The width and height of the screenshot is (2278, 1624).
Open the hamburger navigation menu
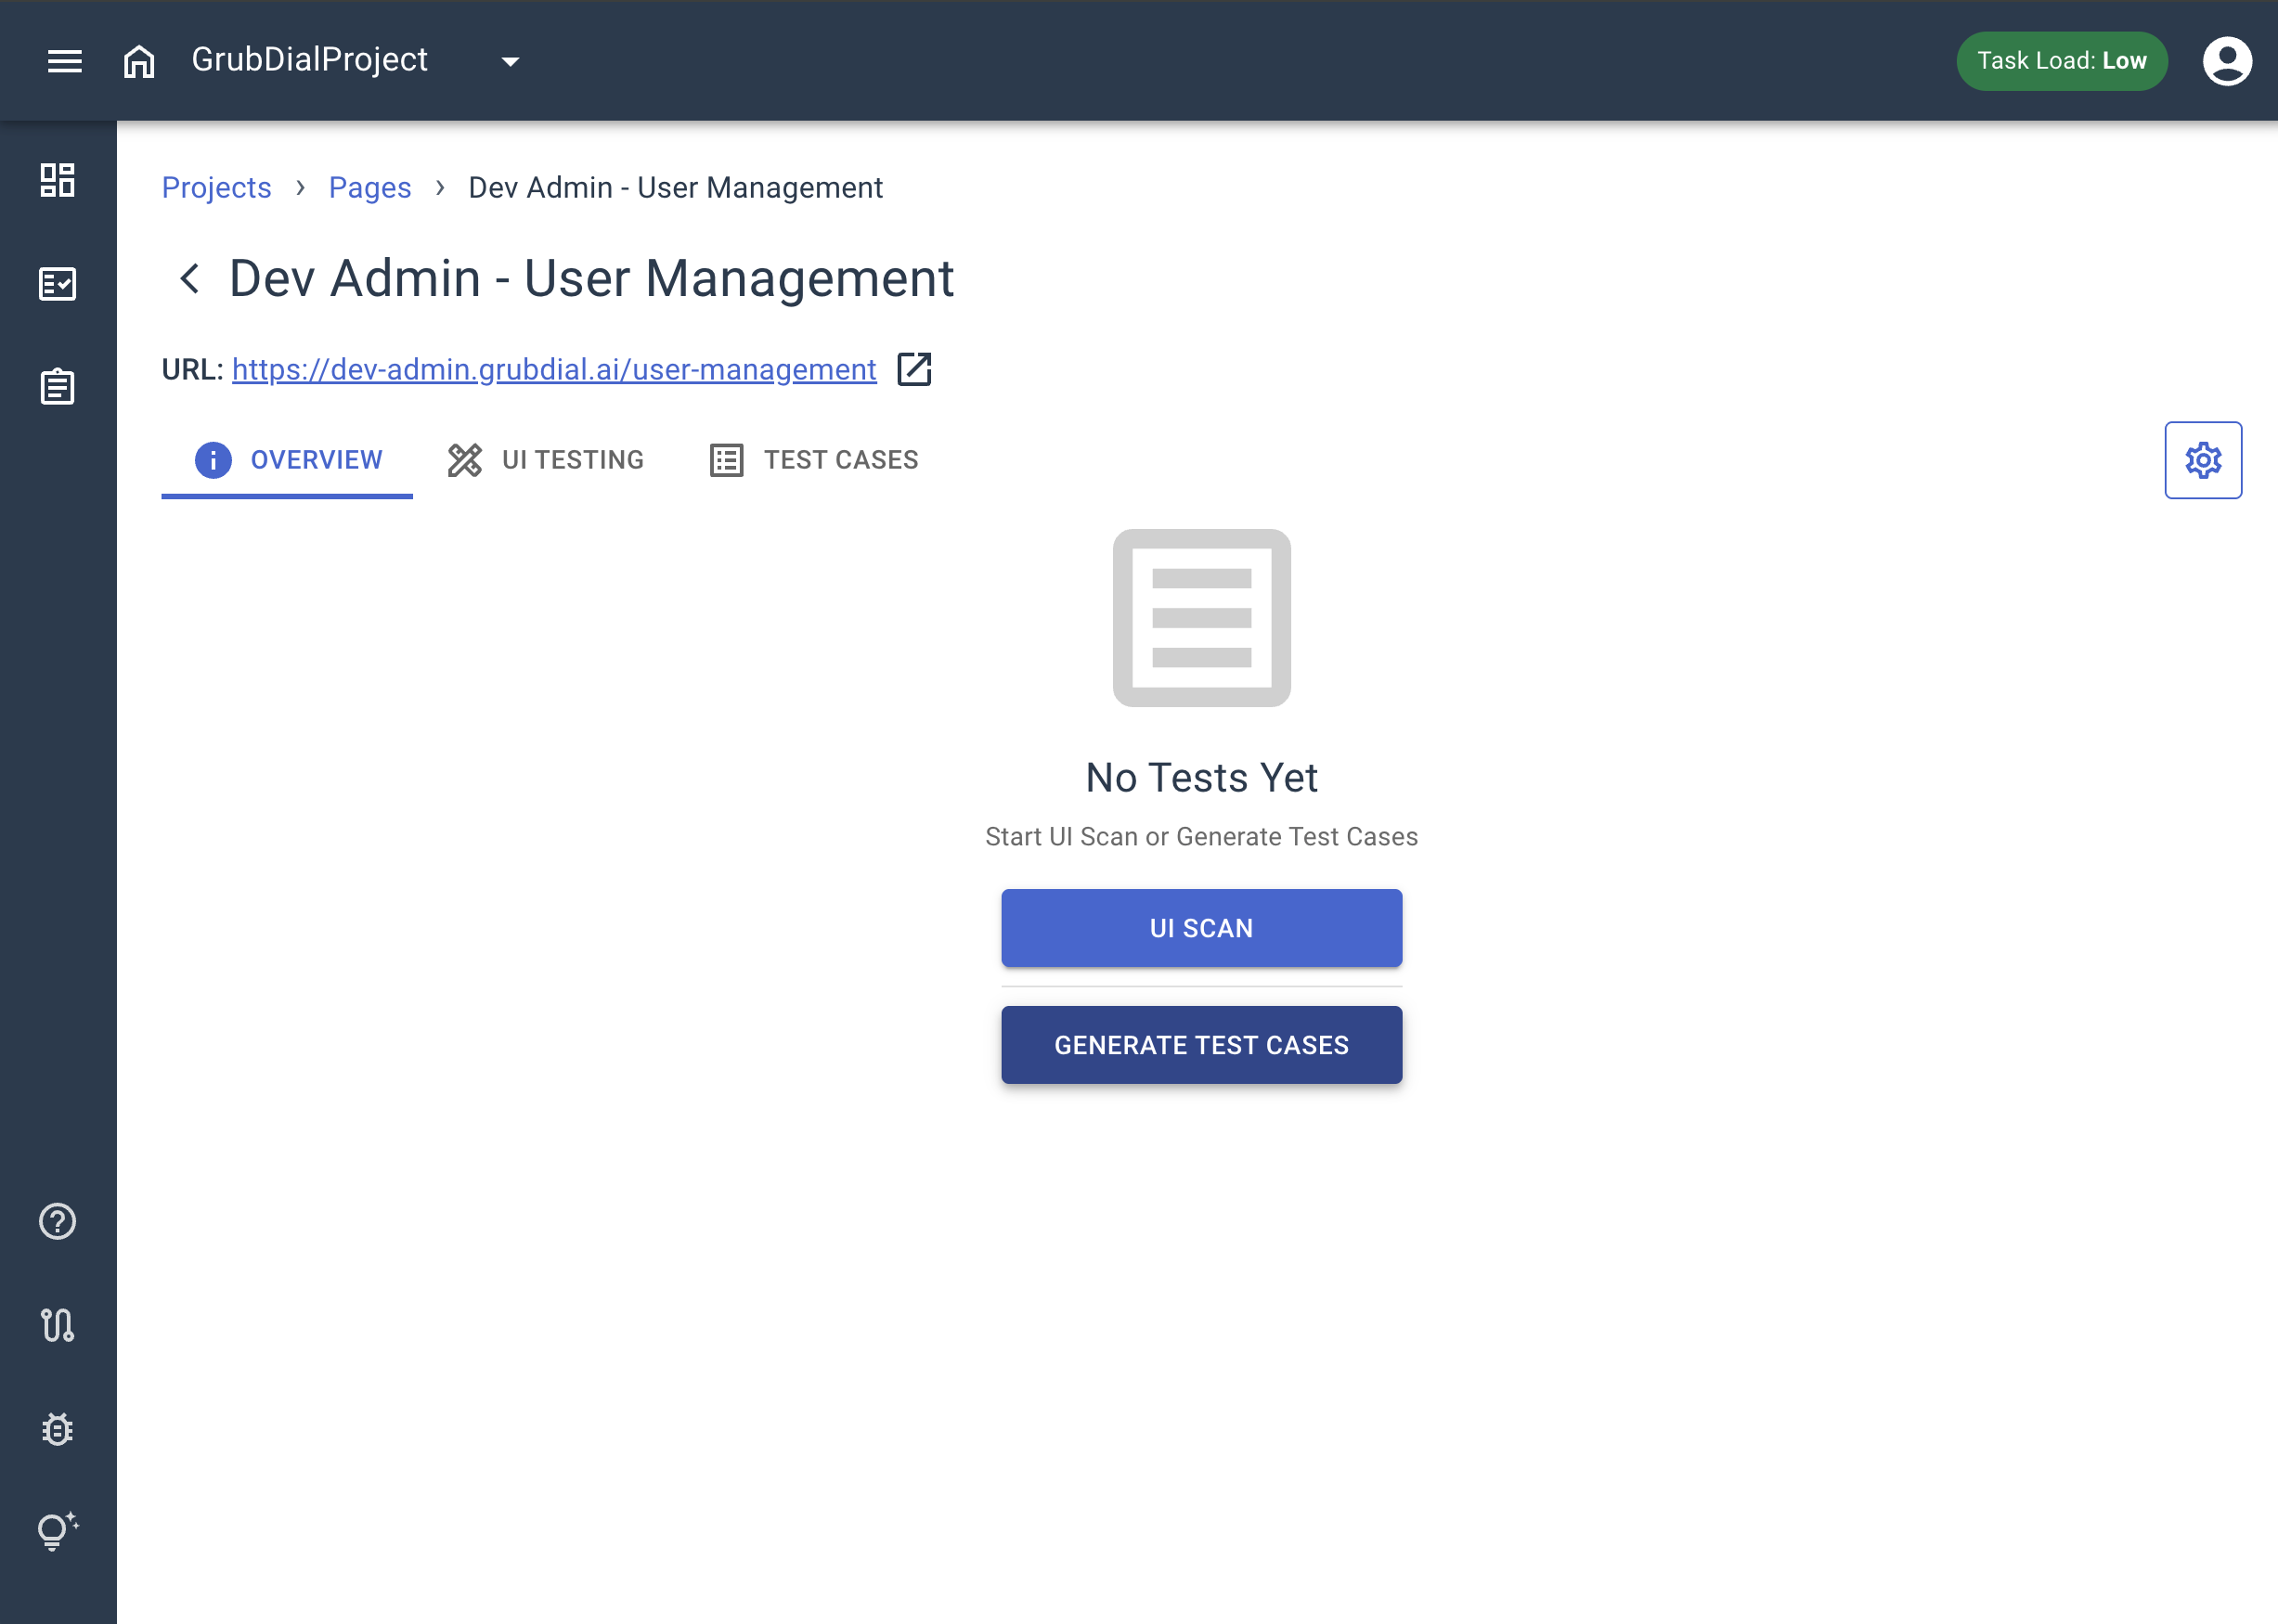(x=65, y=61)
